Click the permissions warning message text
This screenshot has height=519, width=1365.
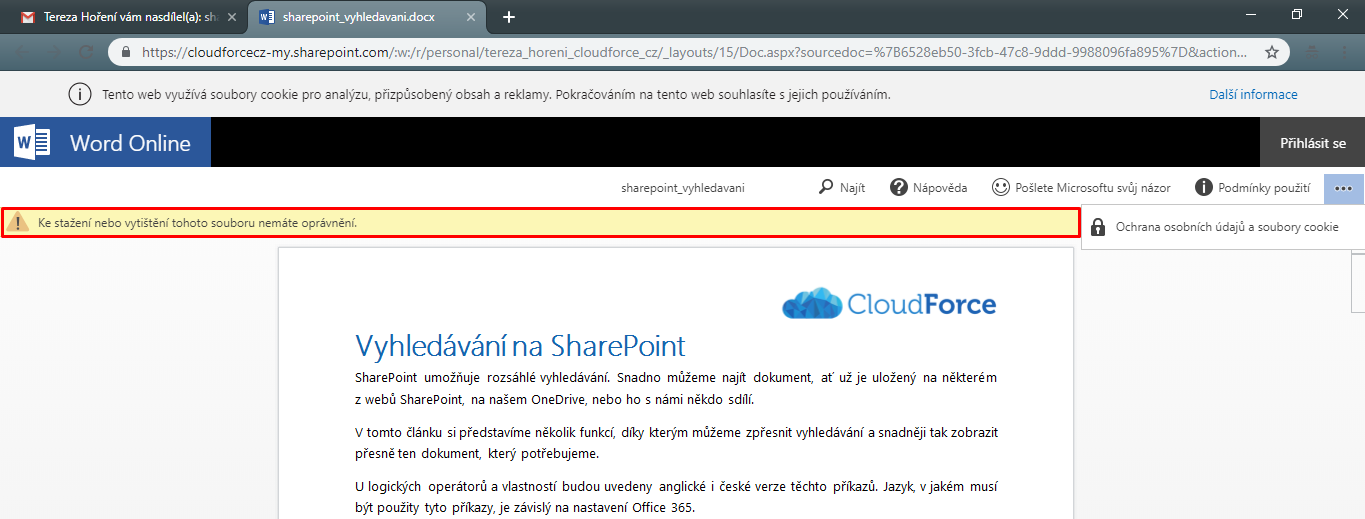click(x=197, y=223)
